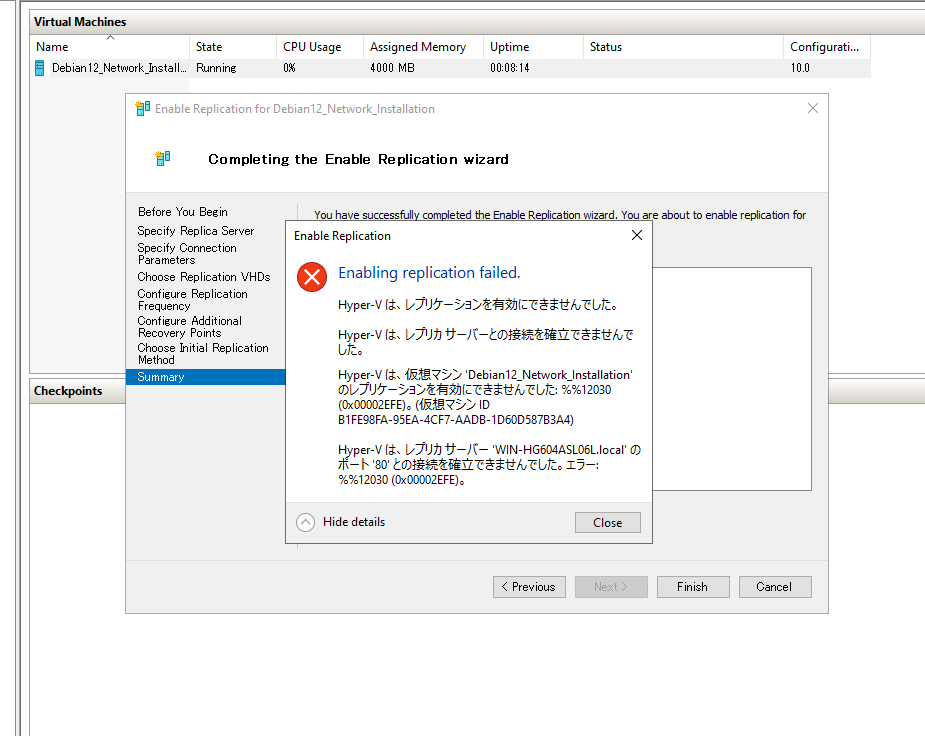Click the Hide details label
The height and width of the screenshot is (736, 925).
coord(354,522)
